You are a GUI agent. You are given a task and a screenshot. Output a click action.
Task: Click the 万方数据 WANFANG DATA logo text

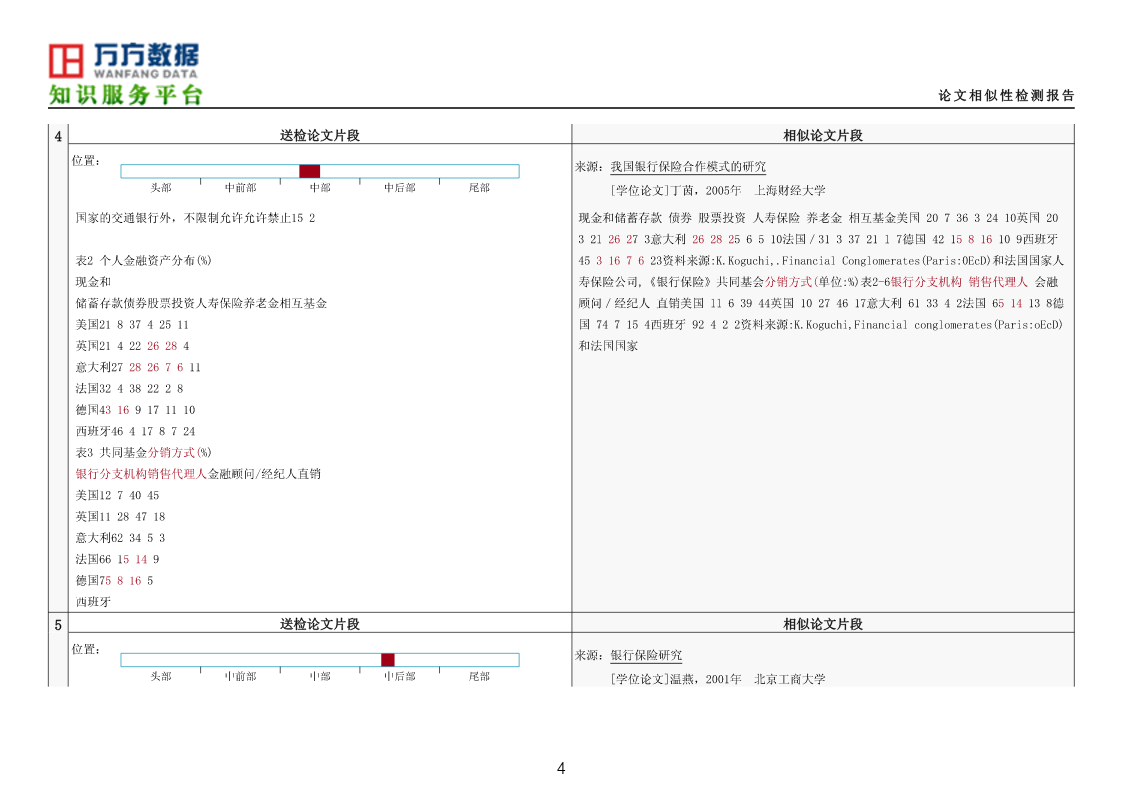[146, 61]
